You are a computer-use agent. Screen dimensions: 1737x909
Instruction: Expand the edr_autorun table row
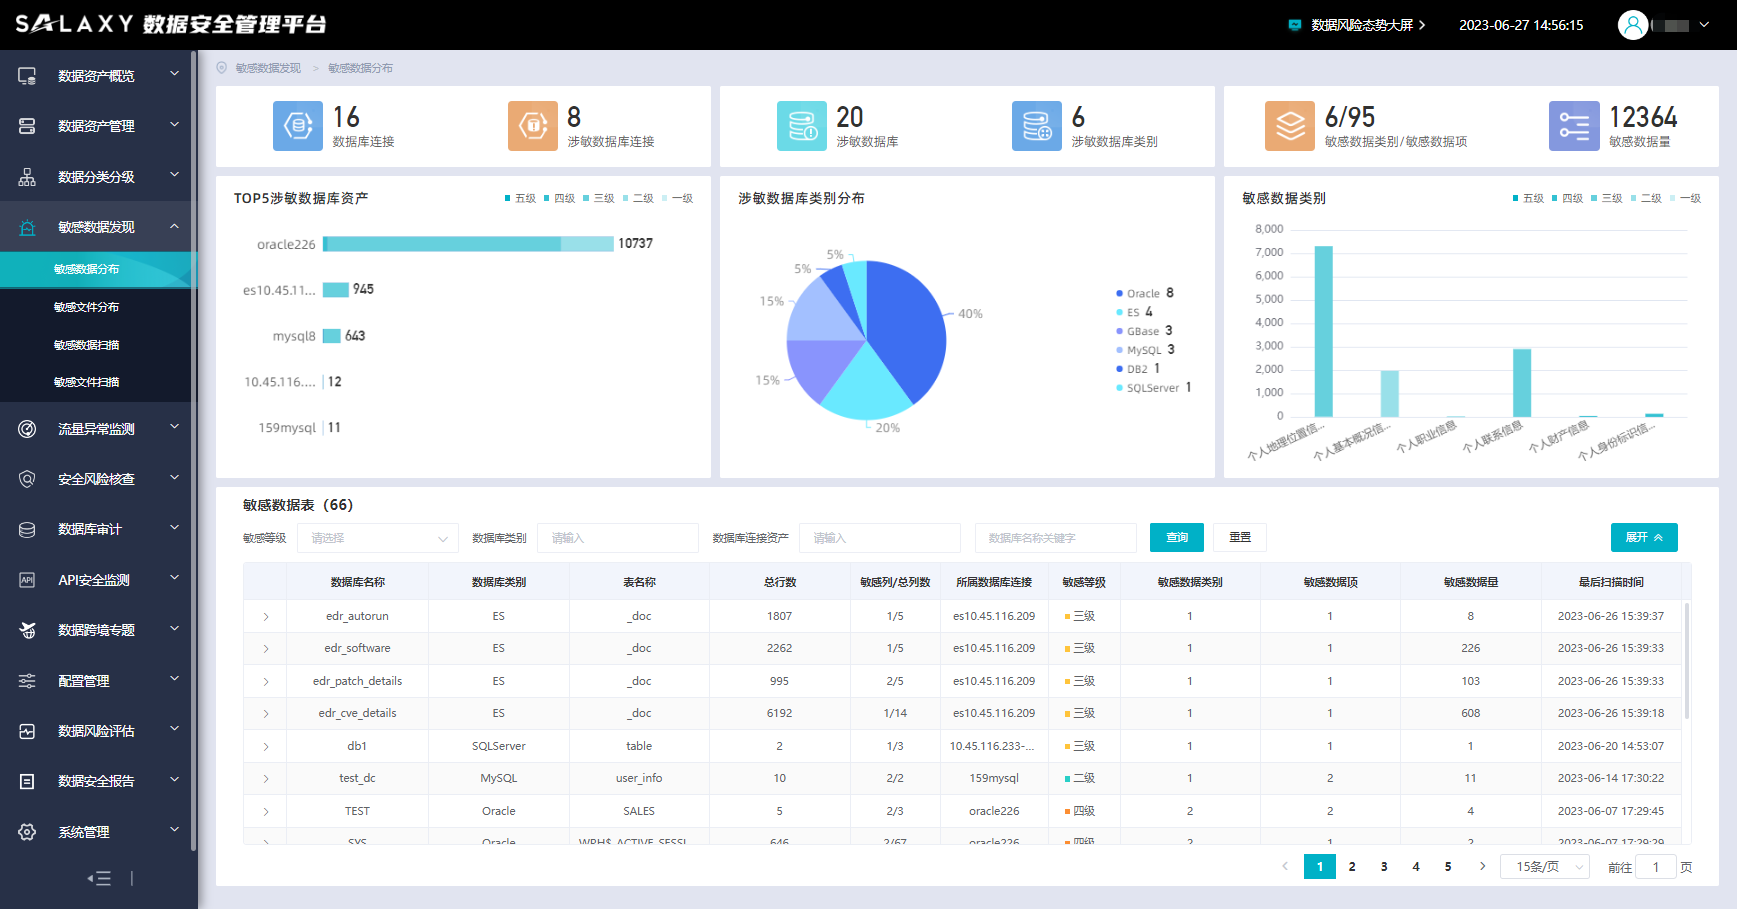click(265, 617)
